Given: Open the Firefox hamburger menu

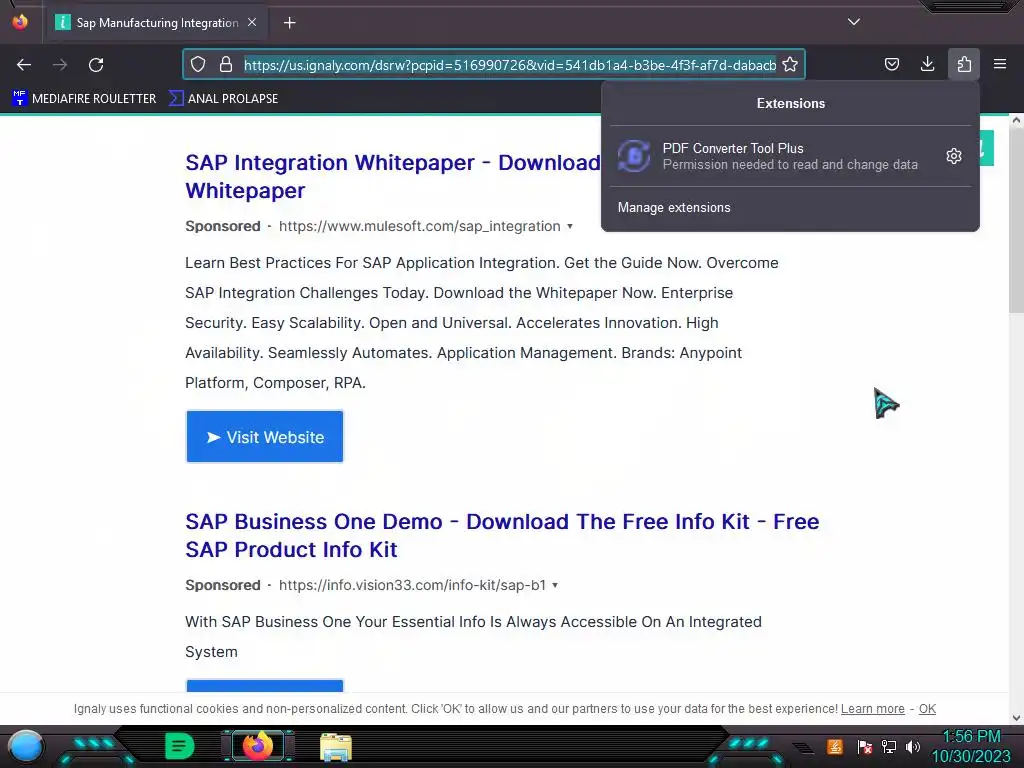Looking at the screenshot, I should click(1000, 64).
